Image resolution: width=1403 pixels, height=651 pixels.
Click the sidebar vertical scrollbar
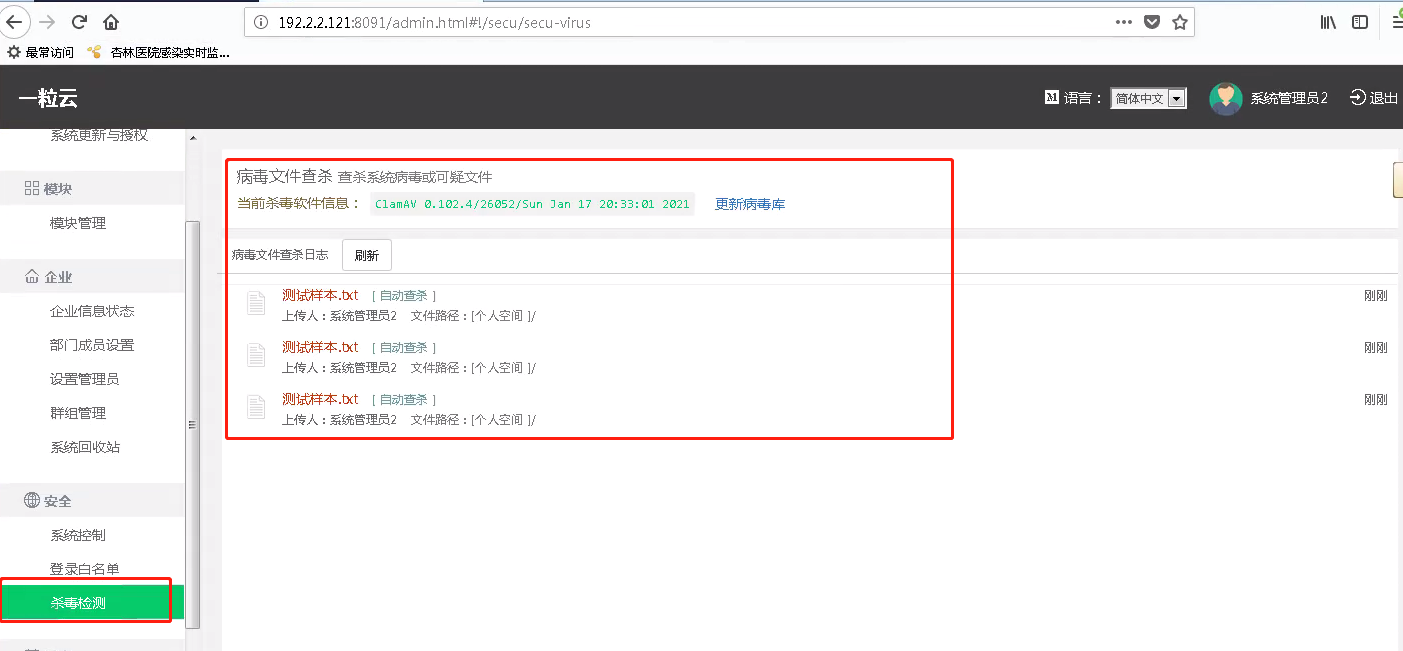pos(193,424)
